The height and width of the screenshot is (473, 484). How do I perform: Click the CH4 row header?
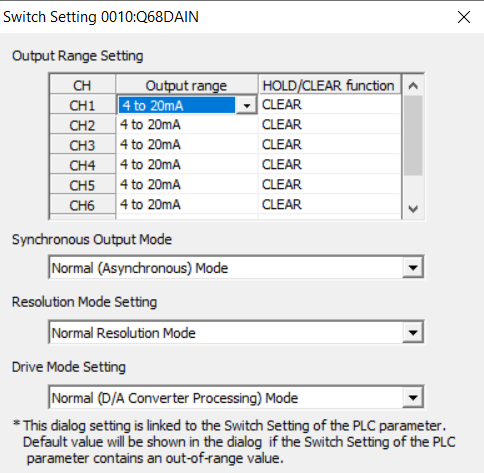coord(83,165)
